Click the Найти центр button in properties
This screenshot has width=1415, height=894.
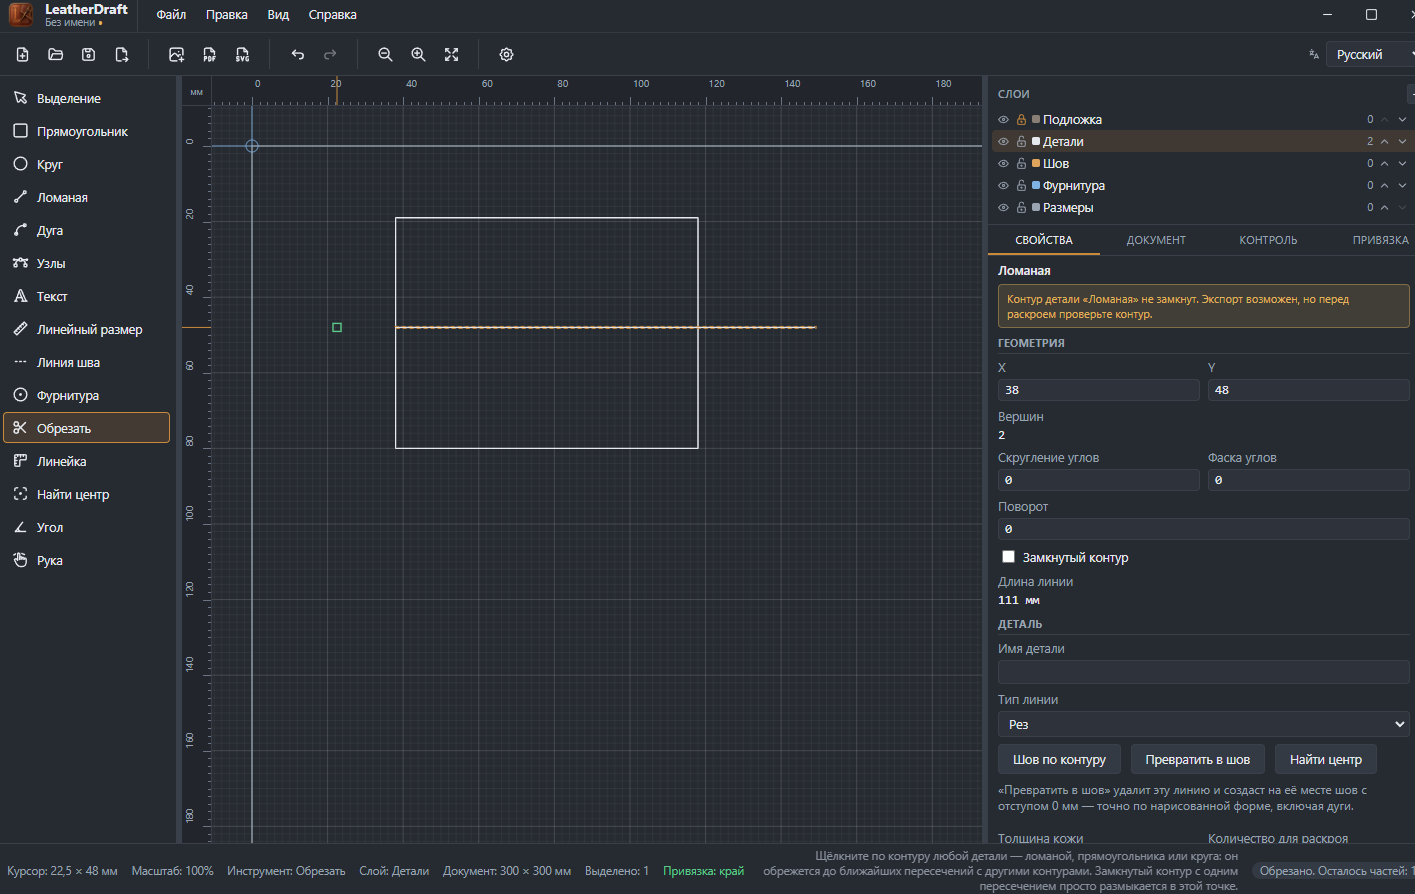(1326, 760)
